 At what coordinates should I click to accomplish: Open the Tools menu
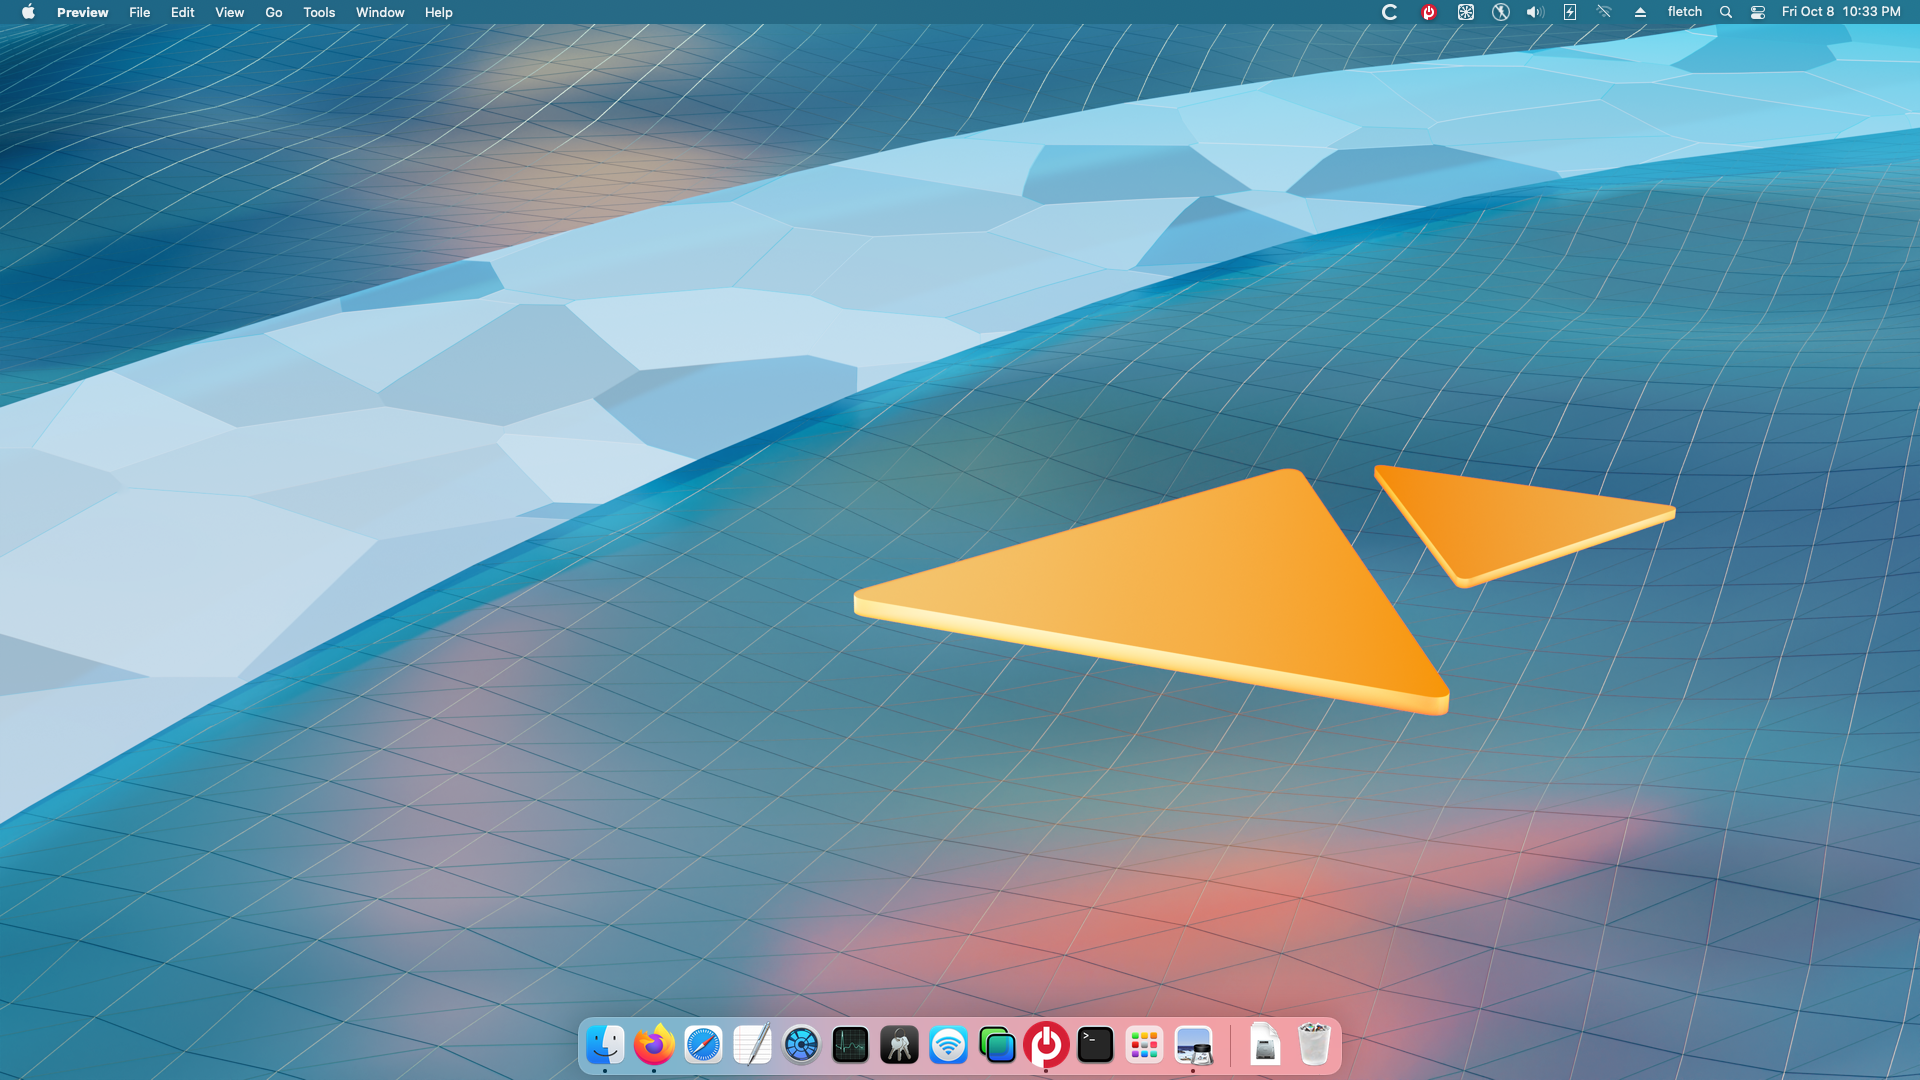click(x=319, y=12)
